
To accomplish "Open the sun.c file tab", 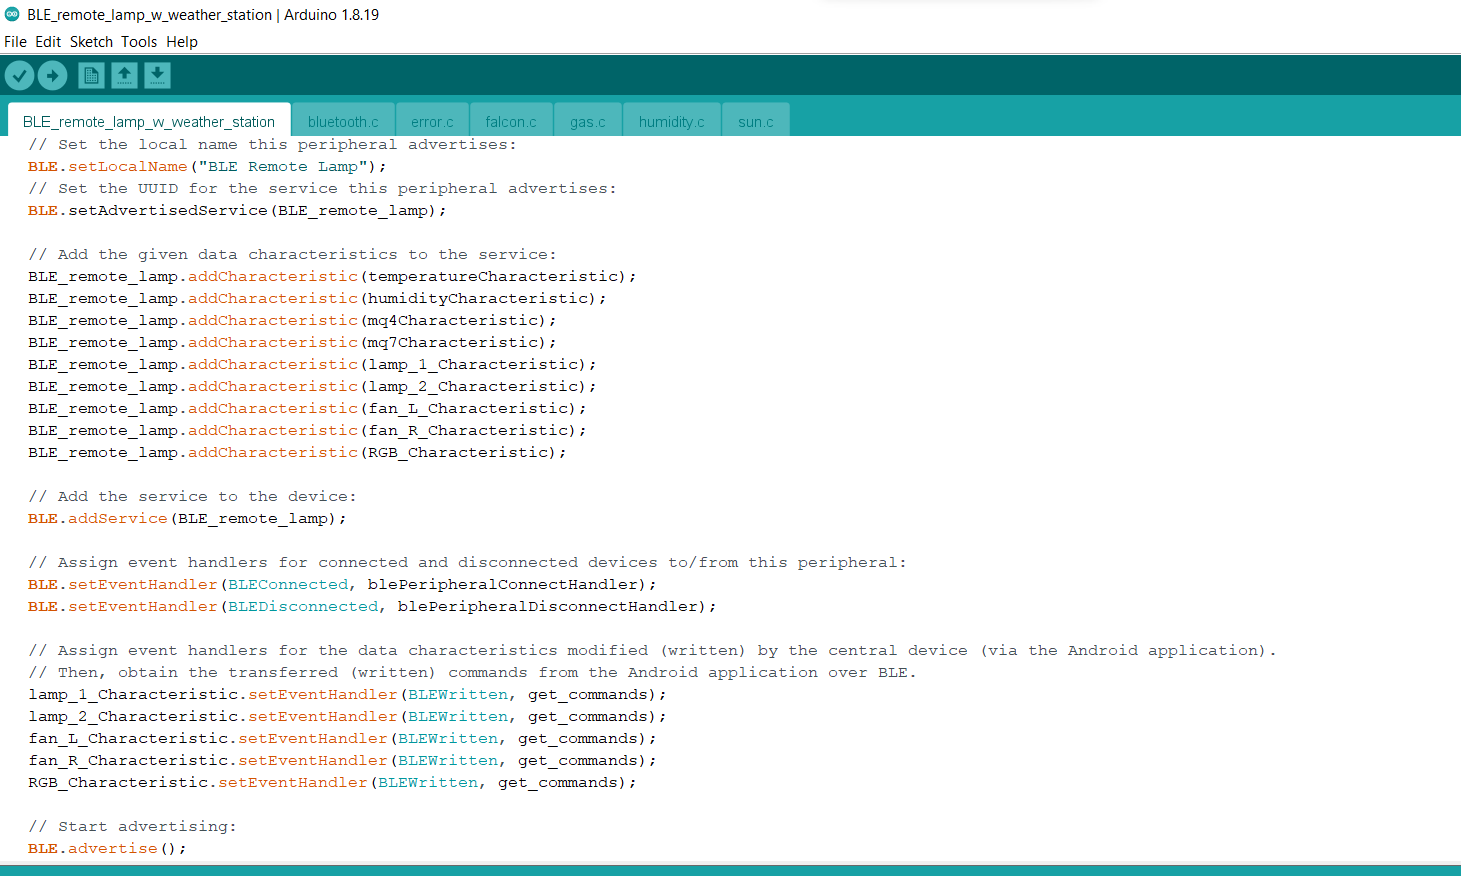I will pyautogui.click(x=755, y=121).
